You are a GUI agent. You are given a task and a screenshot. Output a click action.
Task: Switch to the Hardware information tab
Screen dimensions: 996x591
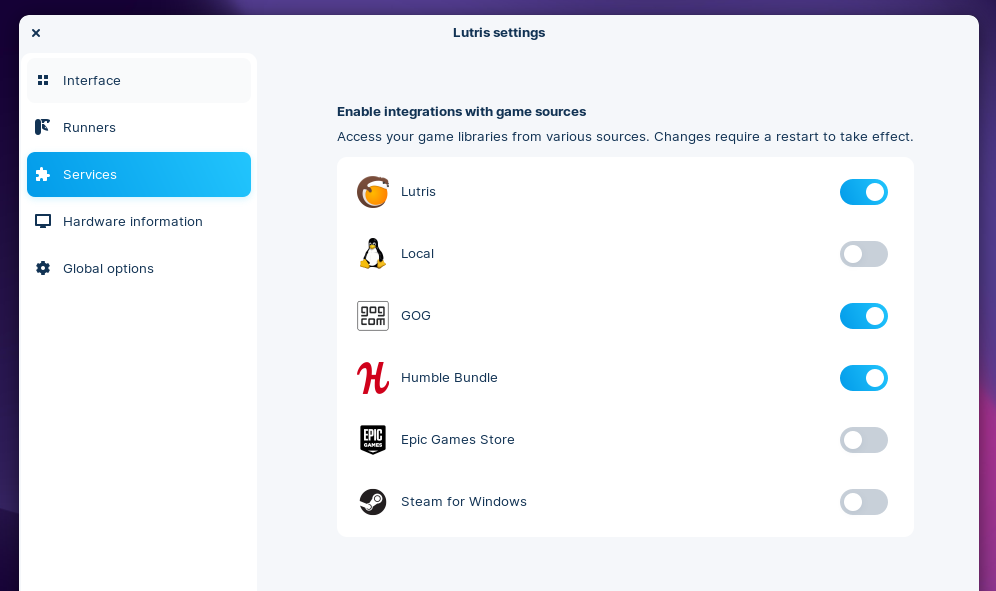tap(132, 221)
